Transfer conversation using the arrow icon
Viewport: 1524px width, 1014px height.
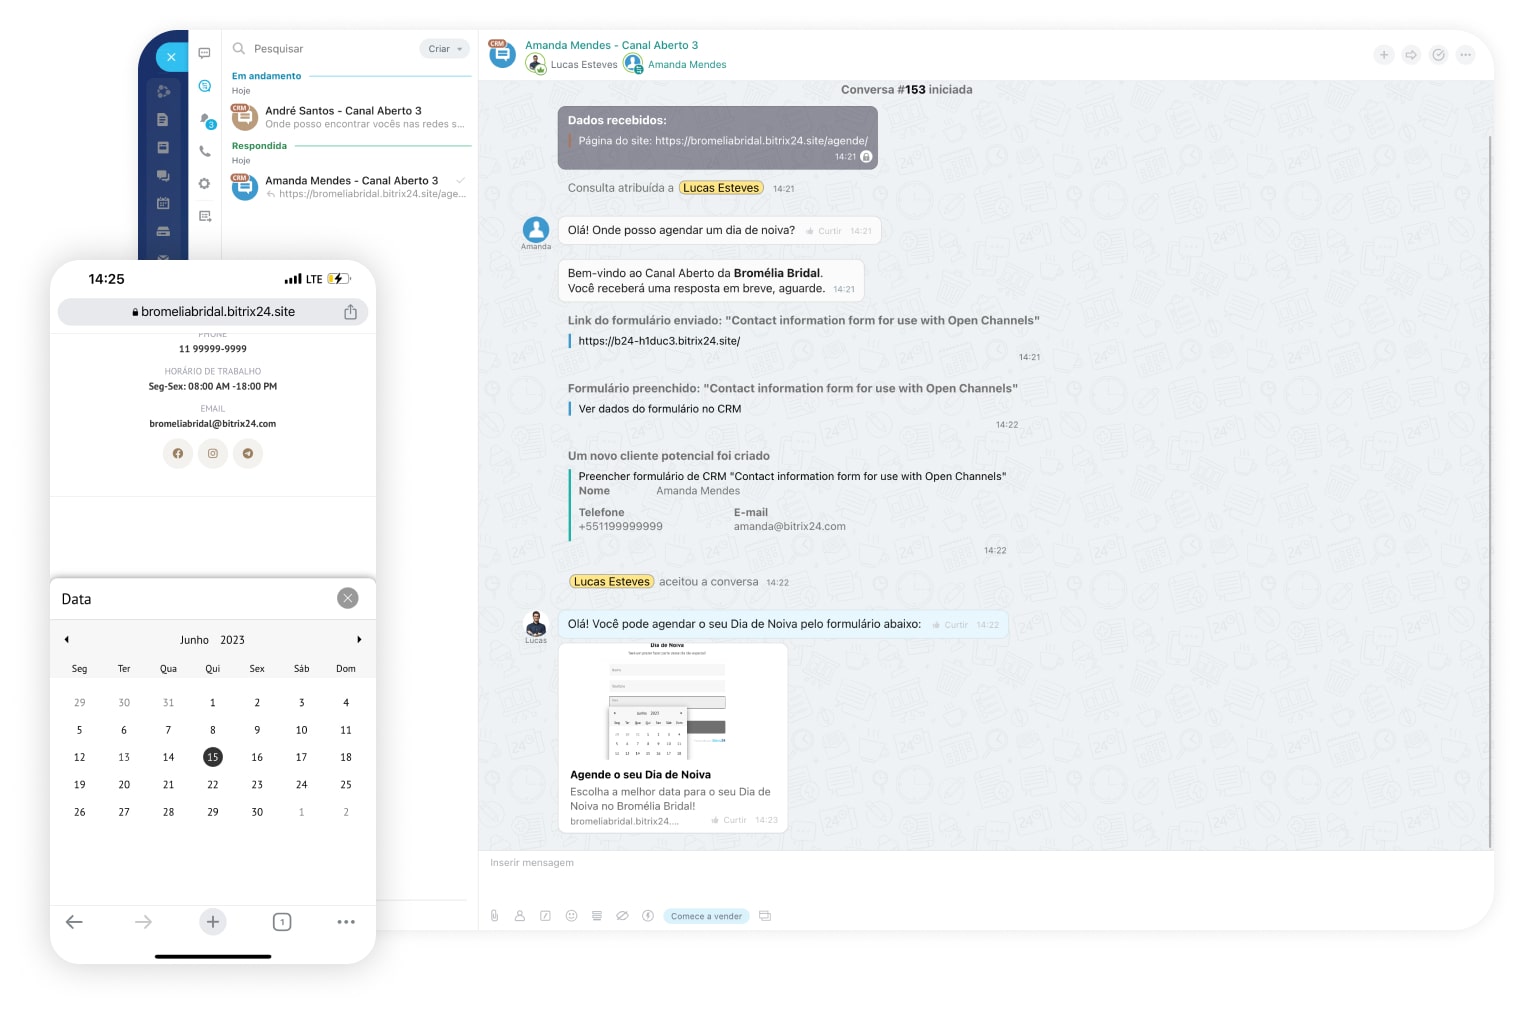tap(1411, 55)
